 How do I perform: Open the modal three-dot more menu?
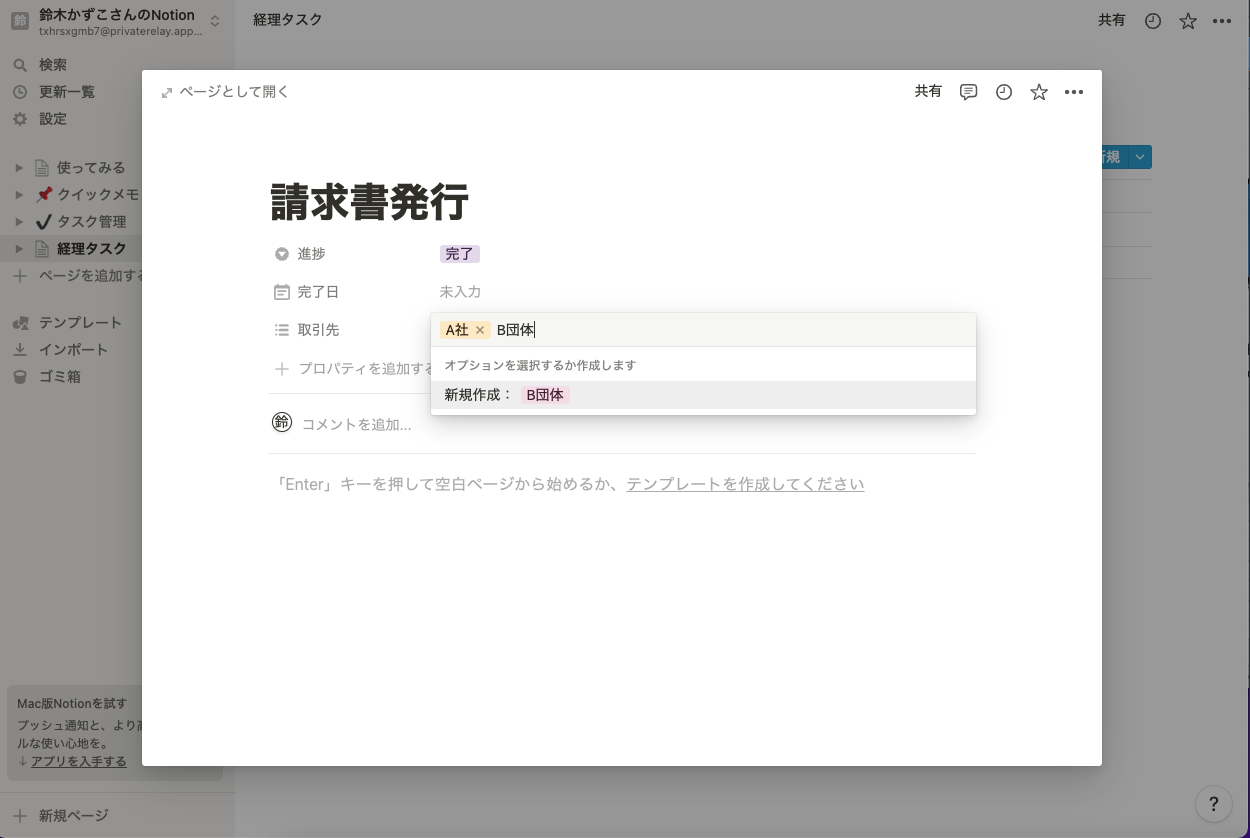click(1074, 92)
